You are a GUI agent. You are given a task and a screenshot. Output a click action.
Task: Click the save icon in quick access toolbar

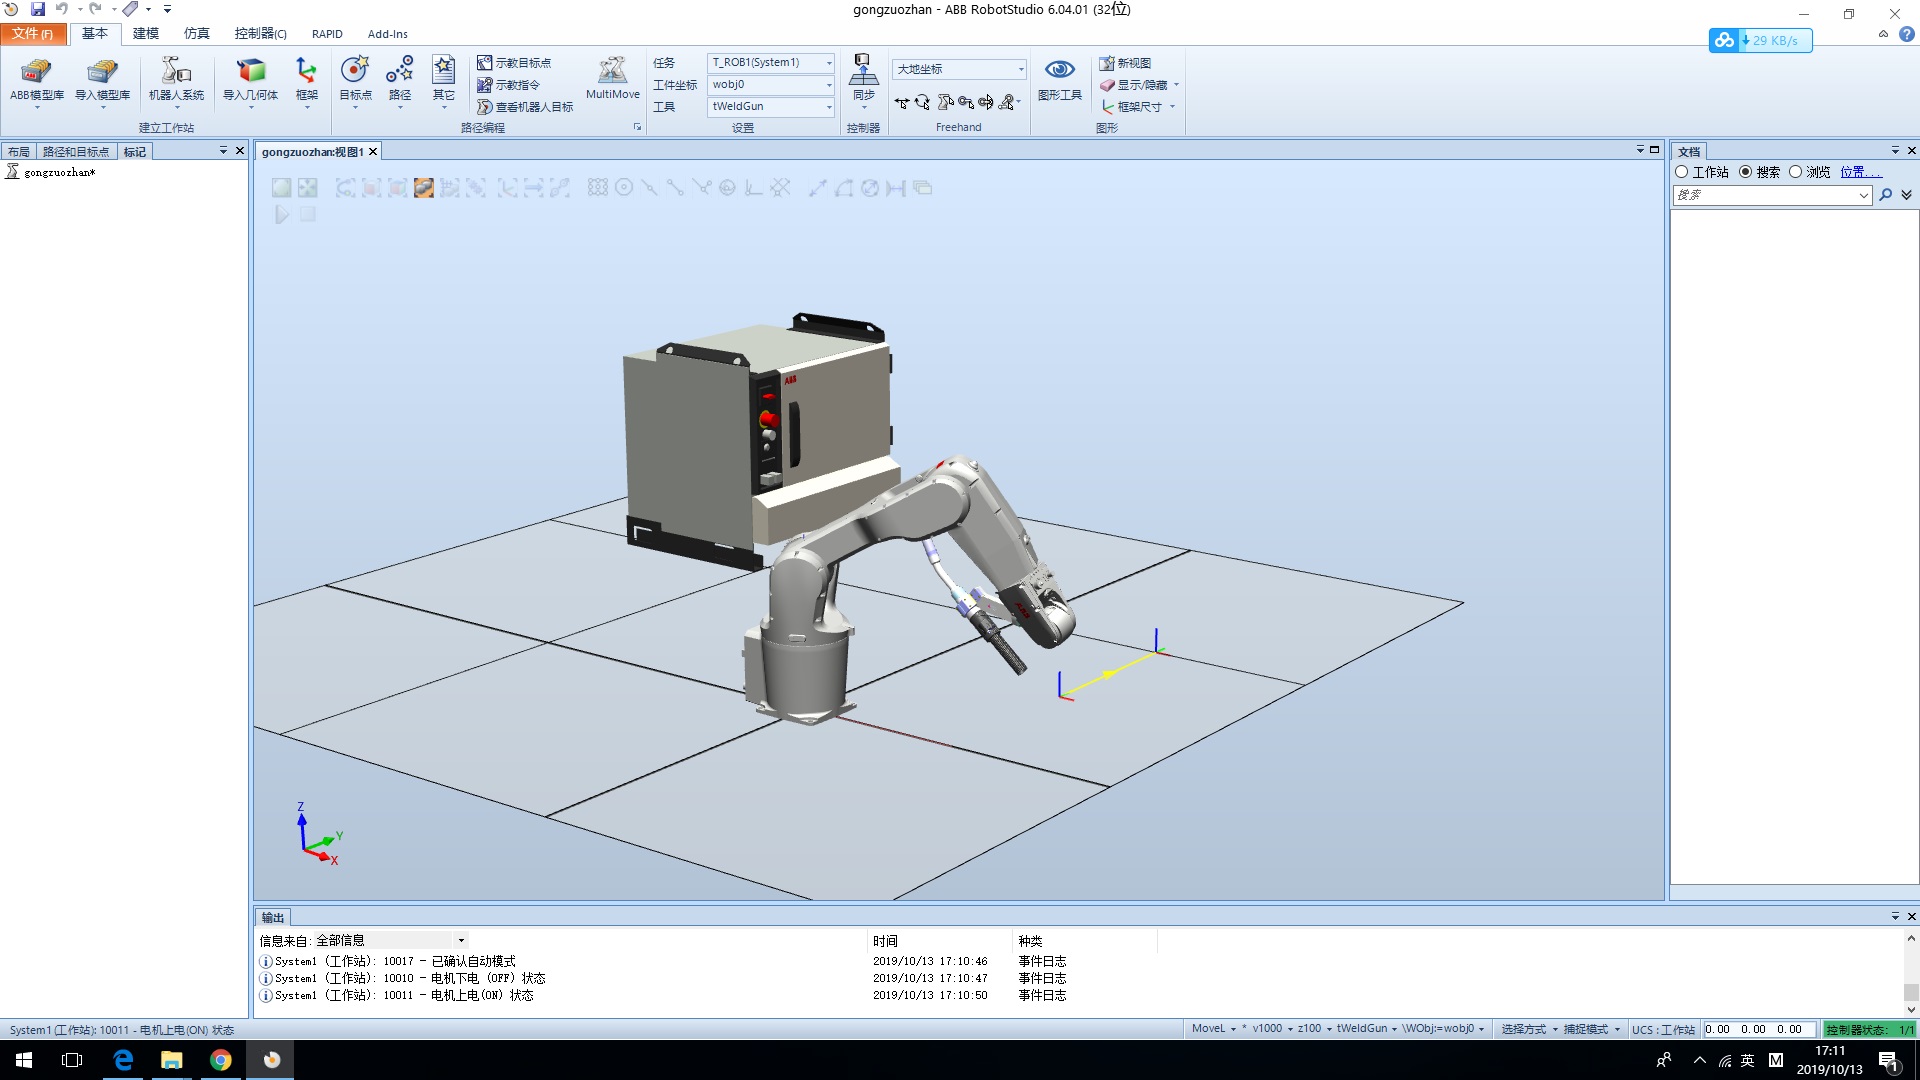pos(38,9)
